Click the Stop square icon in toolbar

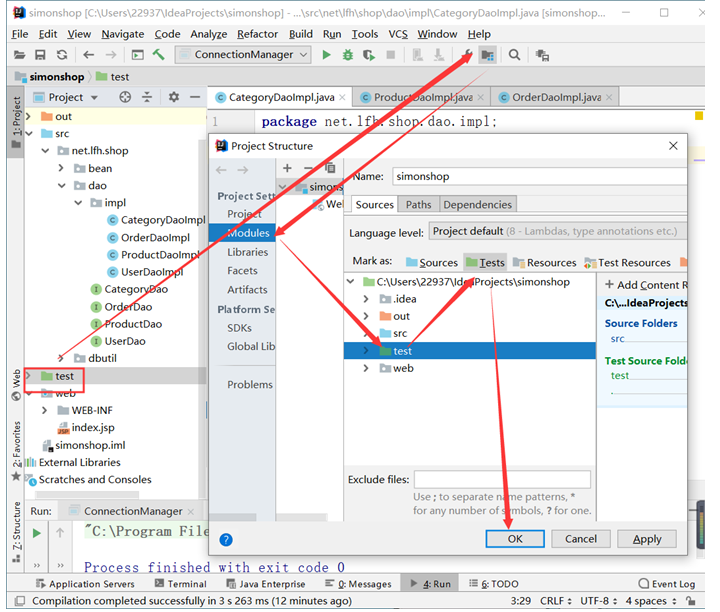[x=391, y=55]
